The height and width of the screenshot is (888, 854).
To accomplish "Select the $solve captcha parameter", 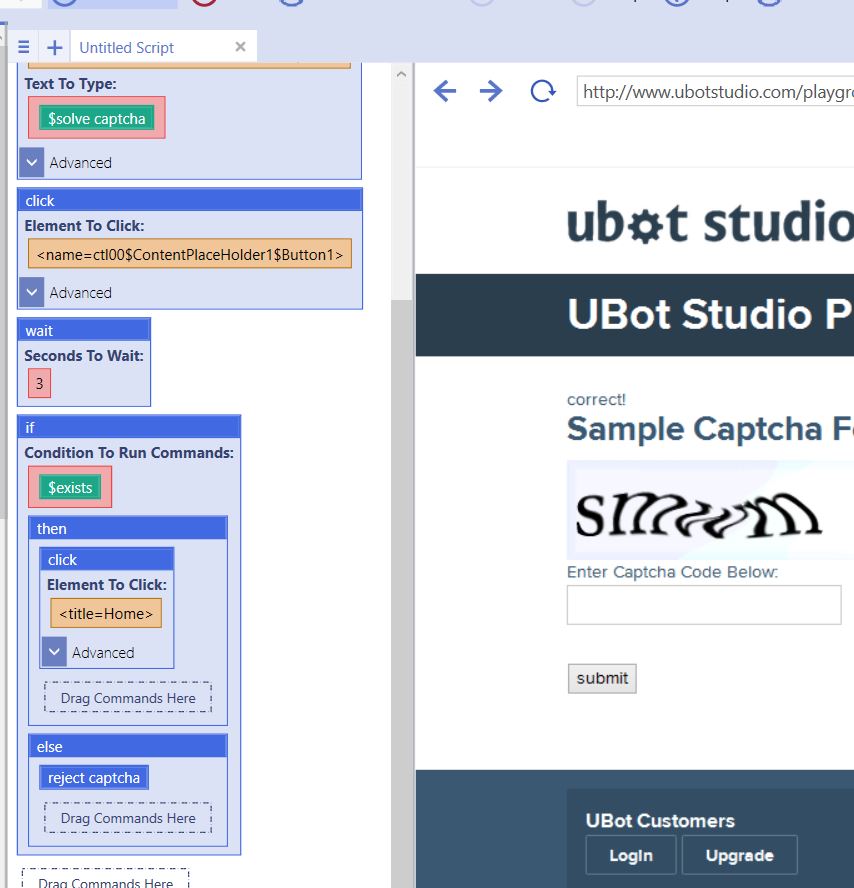I will point(96,118).
